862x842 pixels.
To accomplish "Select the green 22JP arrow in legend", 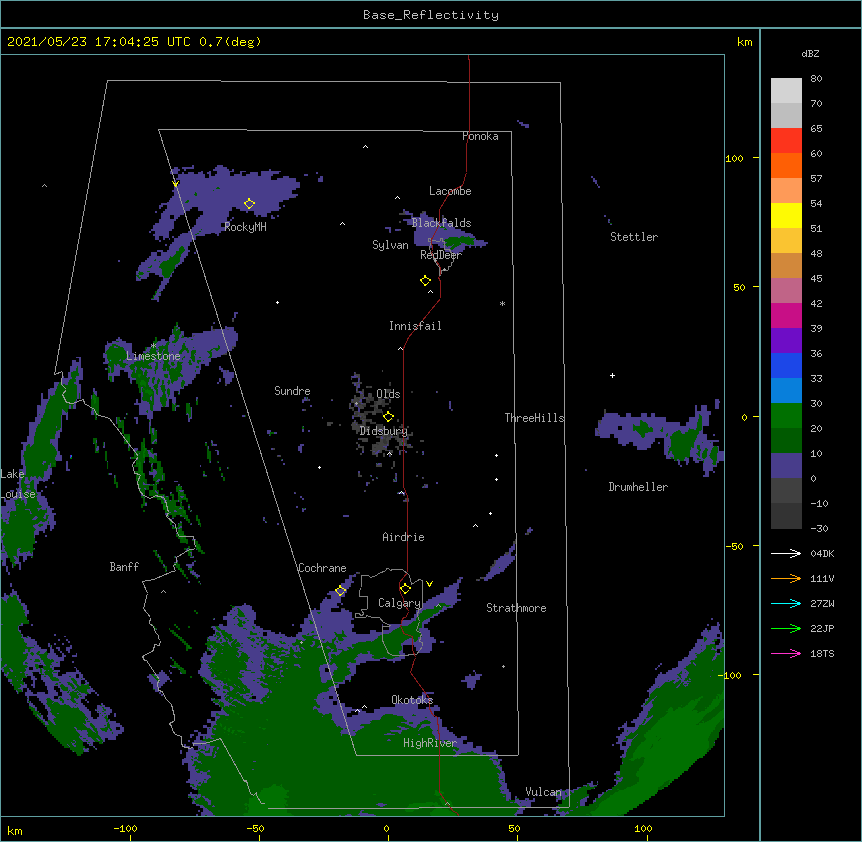I will pos(786,628).
